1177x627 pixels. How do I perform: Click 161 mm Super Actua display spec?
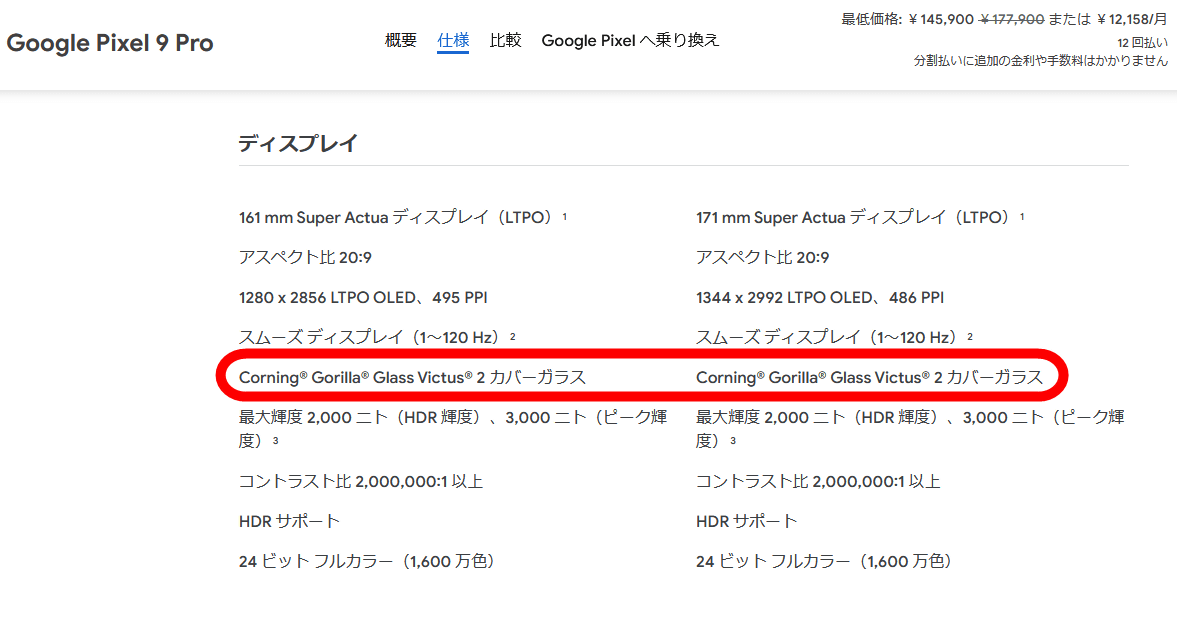(x=398, y=218)
